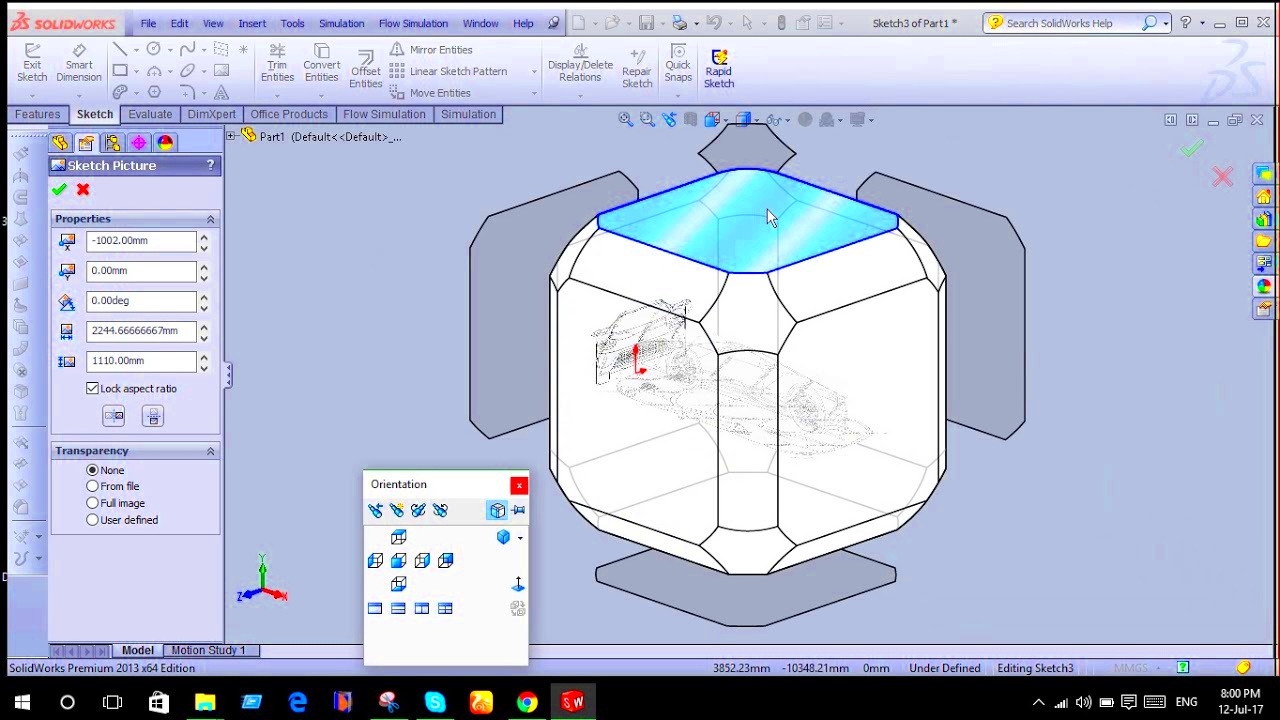The height and width of the screenshot is (720, 1280).
Task: Switch to Features tab
Action: [x=38, y=114]
